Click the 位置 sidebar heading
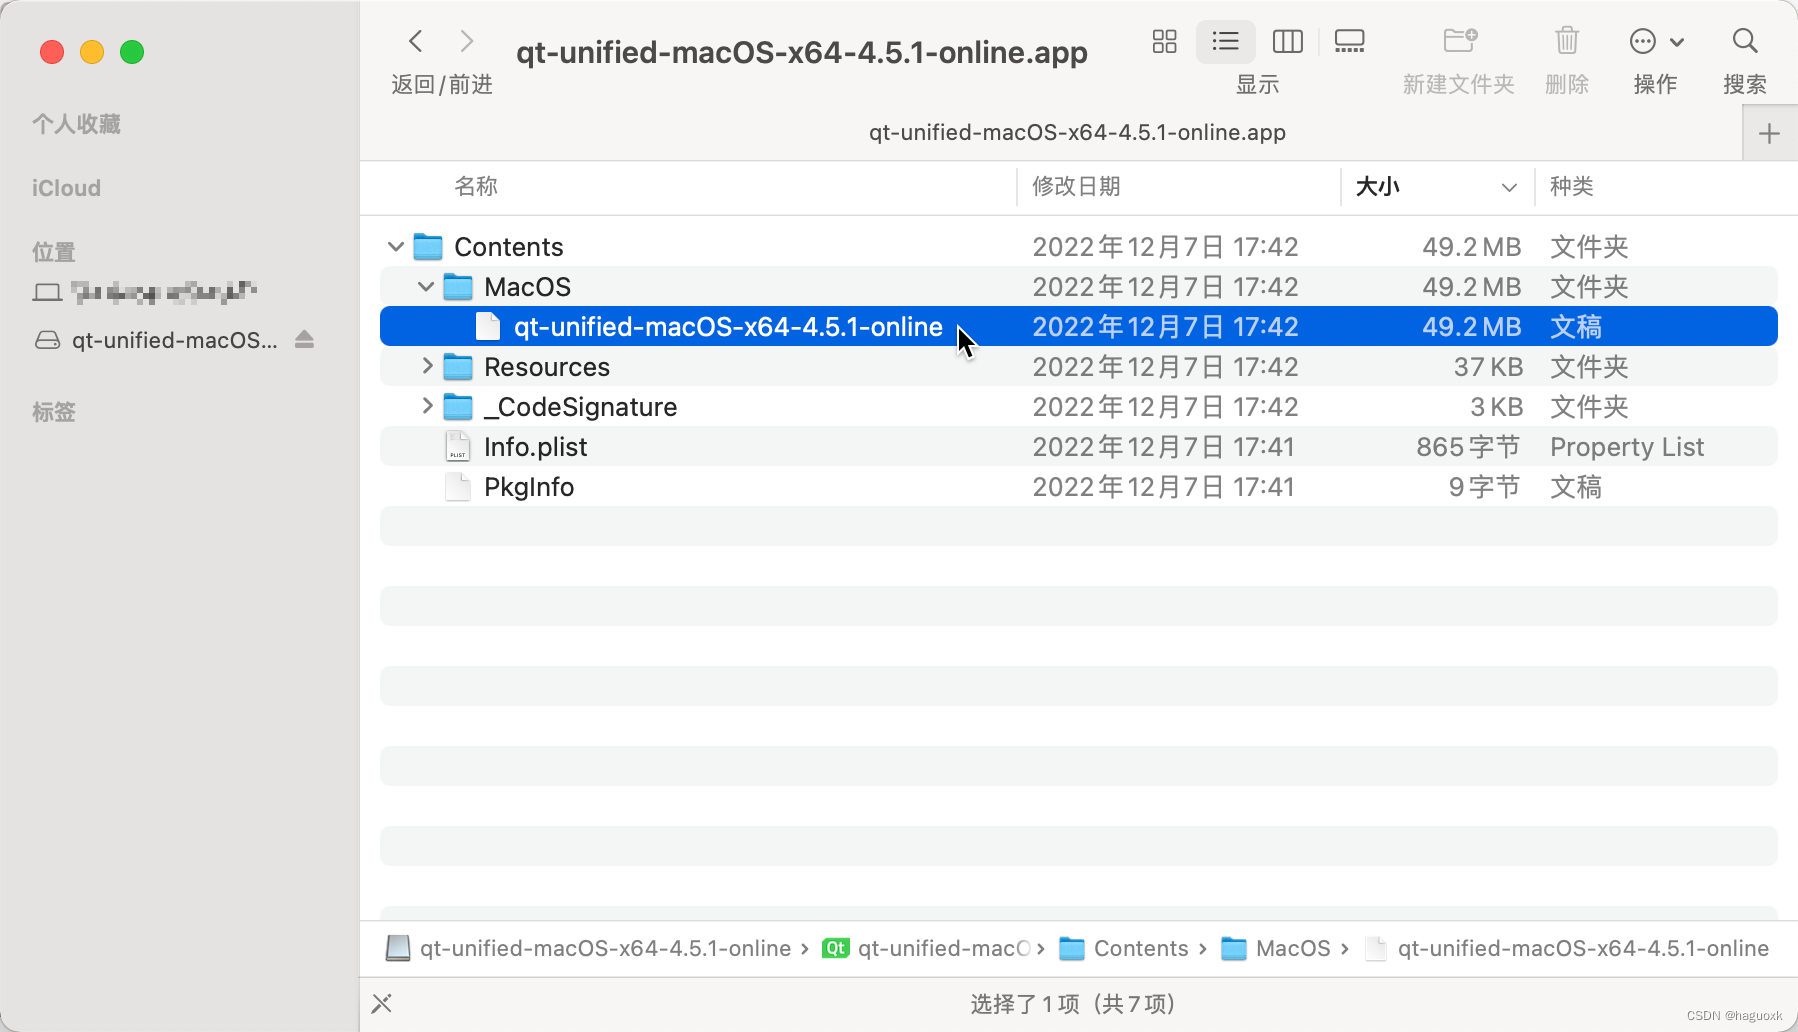 pos(54,252)
